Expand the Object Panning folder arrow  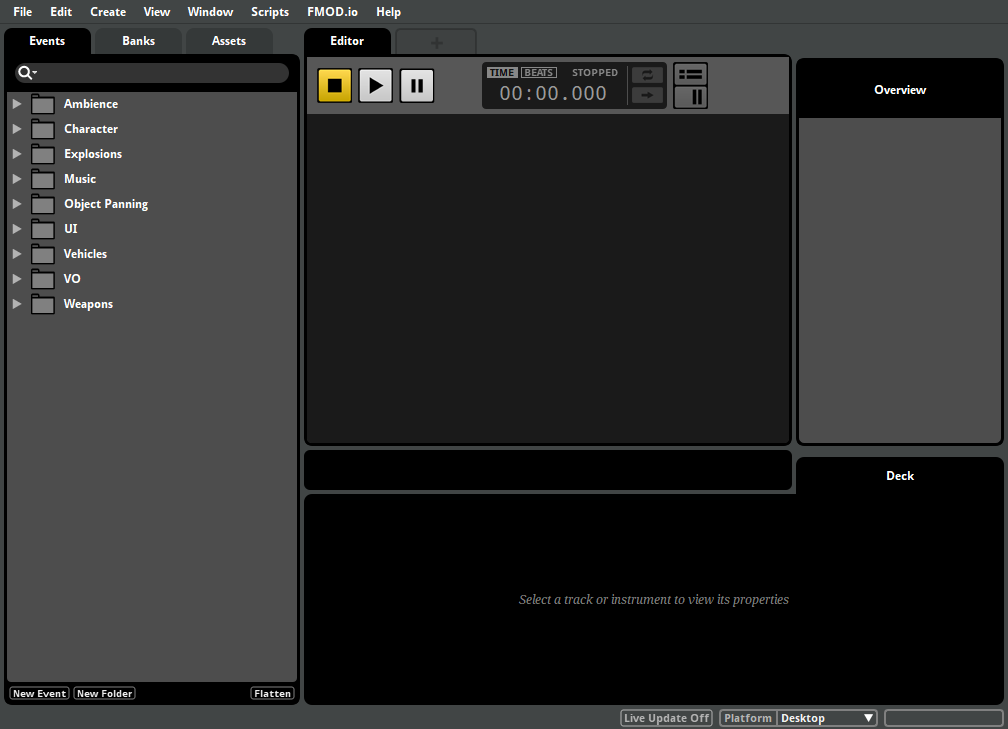(x=17, y=204)
